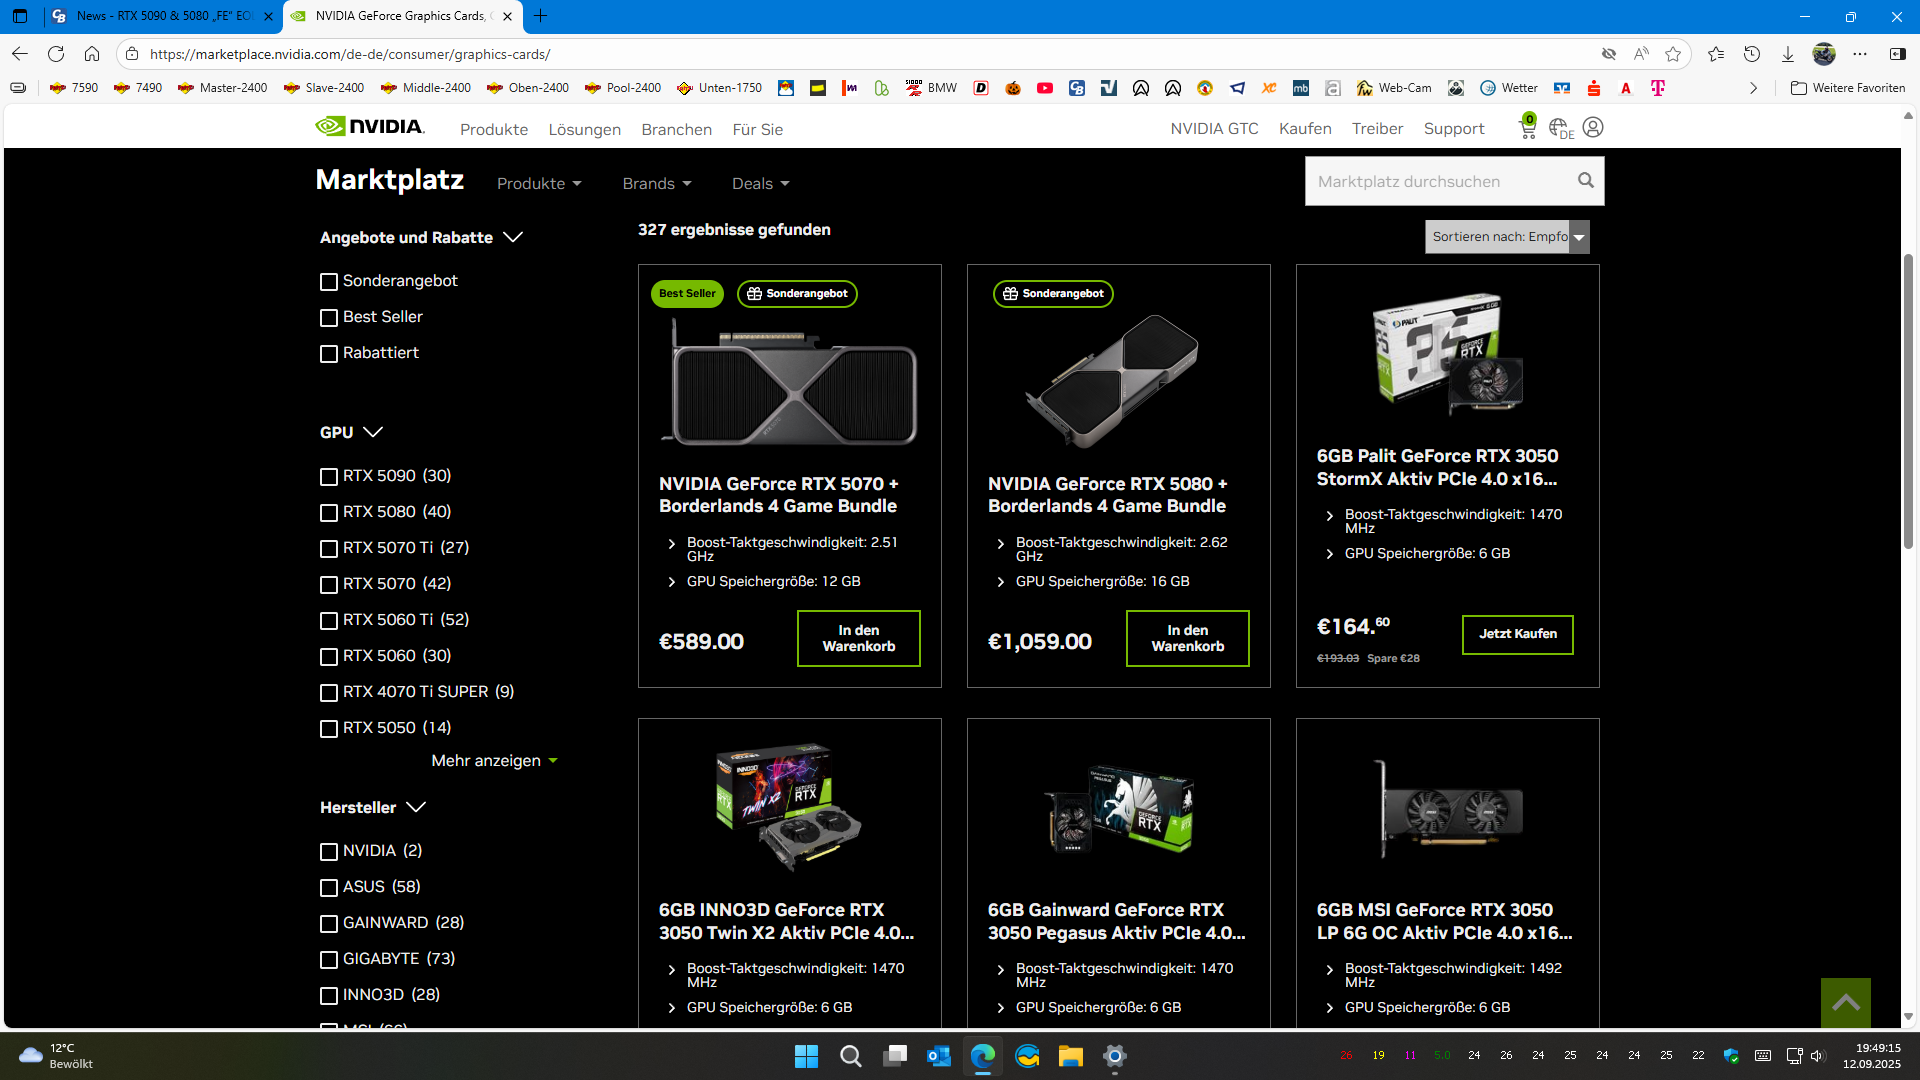The width and height of the screenshot is (1920, 1080).
Task: Click the browser refresh icon
Action: 56,54
